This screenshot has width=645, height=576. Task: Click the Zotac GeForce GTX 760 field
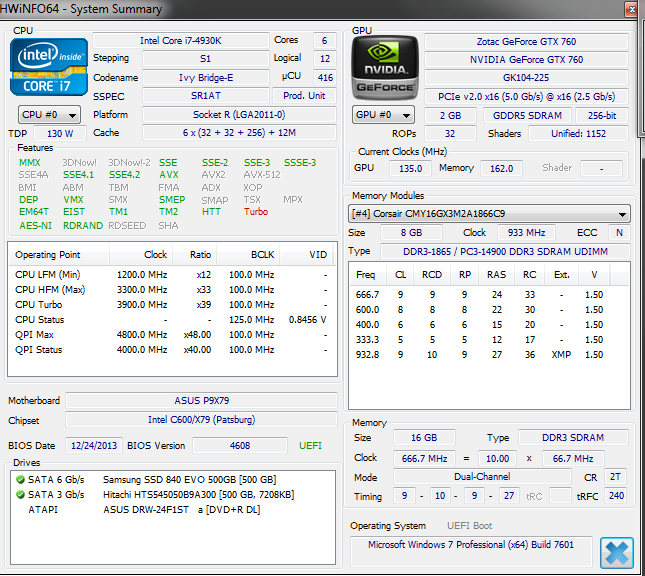[526, 42]
